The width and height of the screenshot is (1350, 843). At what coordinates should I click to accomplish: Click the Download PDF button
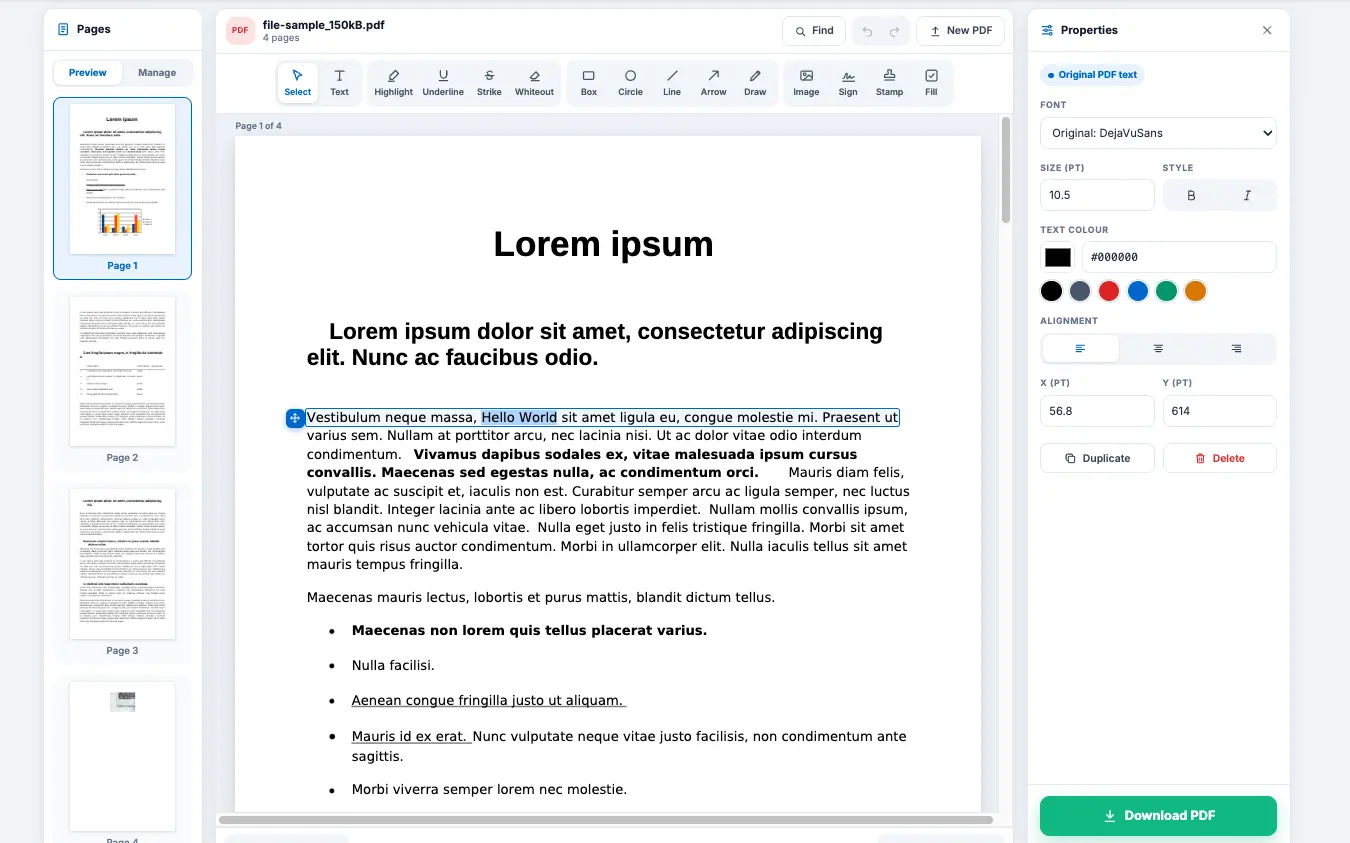tap(1158, 816)
